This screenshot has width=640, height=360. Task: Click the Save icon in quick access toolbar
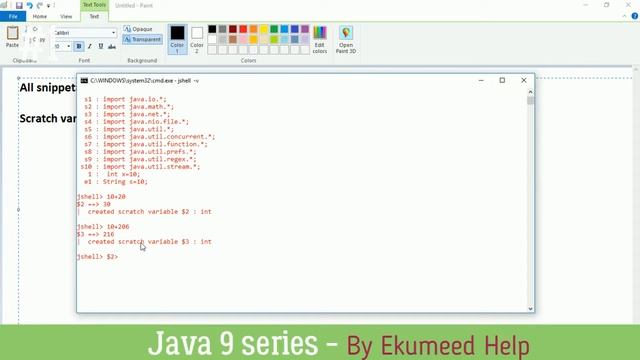[x=19, y=6]
